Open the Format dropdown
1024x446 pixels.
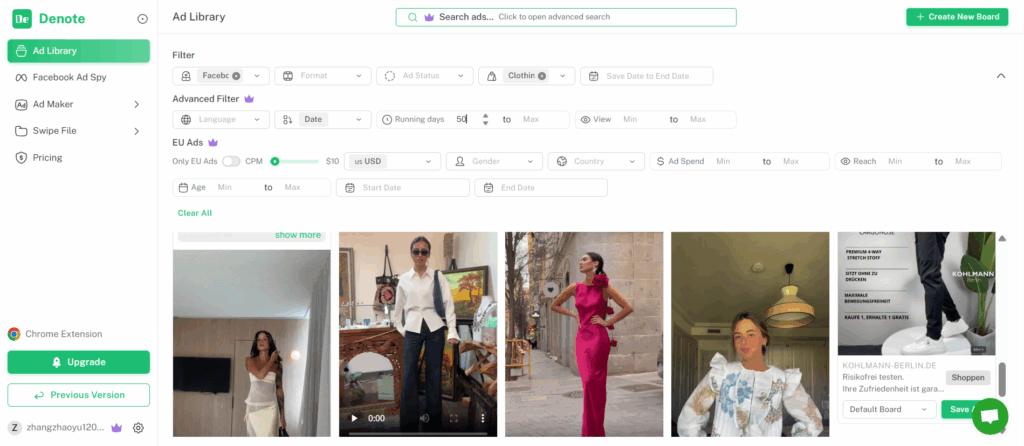(x=323, y=76)
